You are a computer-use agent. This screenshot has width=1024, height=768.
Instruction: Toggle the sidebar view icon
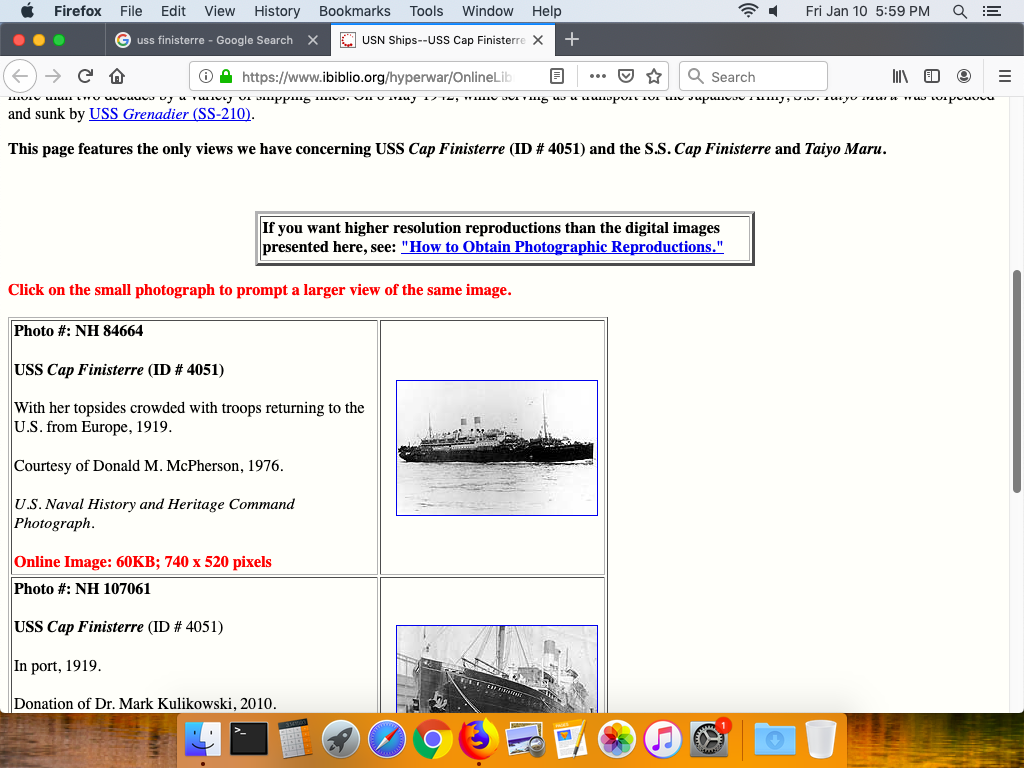pos(932,77)
